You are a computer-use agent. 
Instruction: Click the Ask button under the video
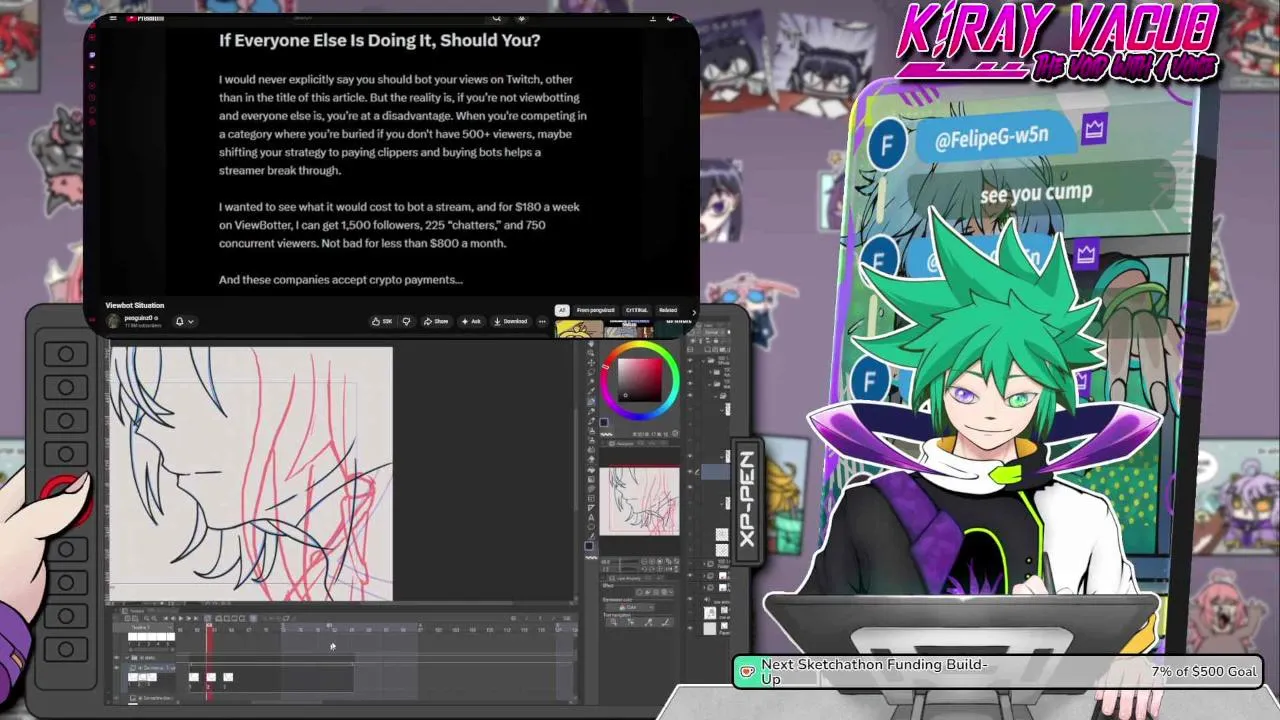click(471, 321)
